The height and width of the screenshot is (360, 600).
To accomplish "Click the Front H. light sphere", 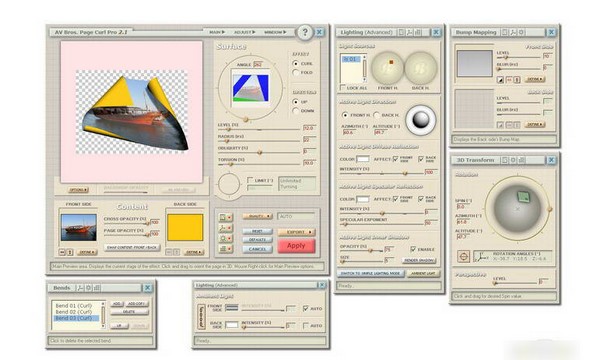I will point(387,68).
